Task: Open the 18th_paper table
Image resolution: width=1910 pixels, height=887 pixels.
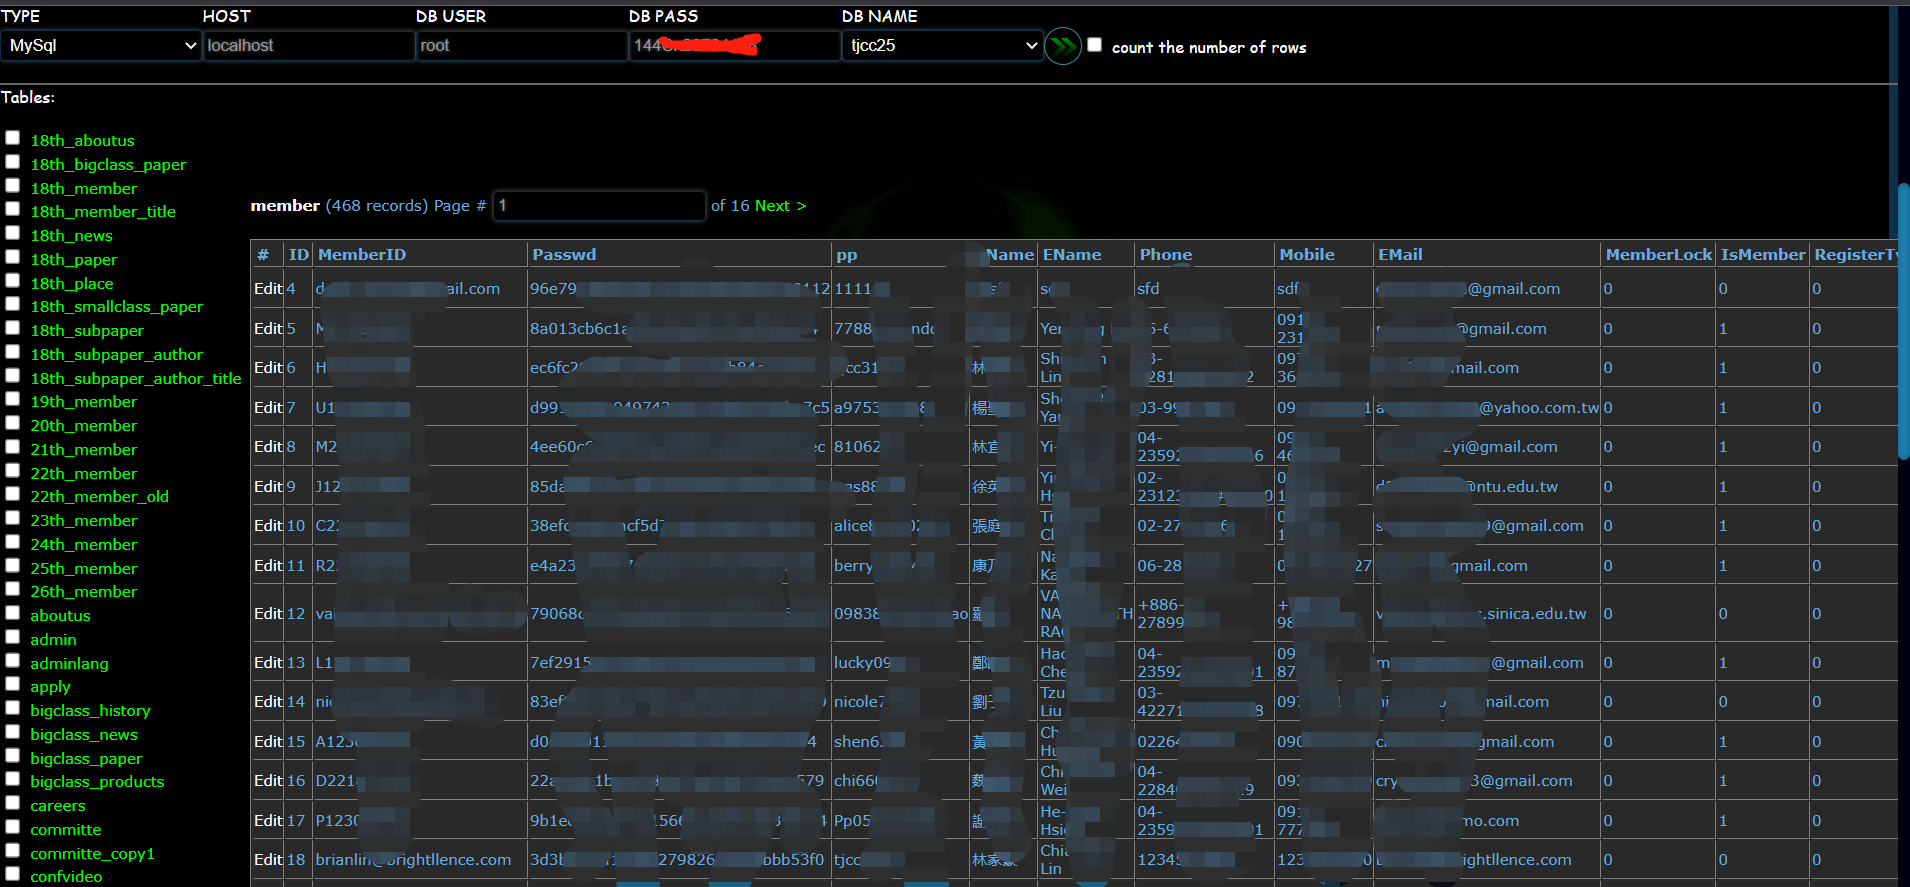Action: [73, 259]
